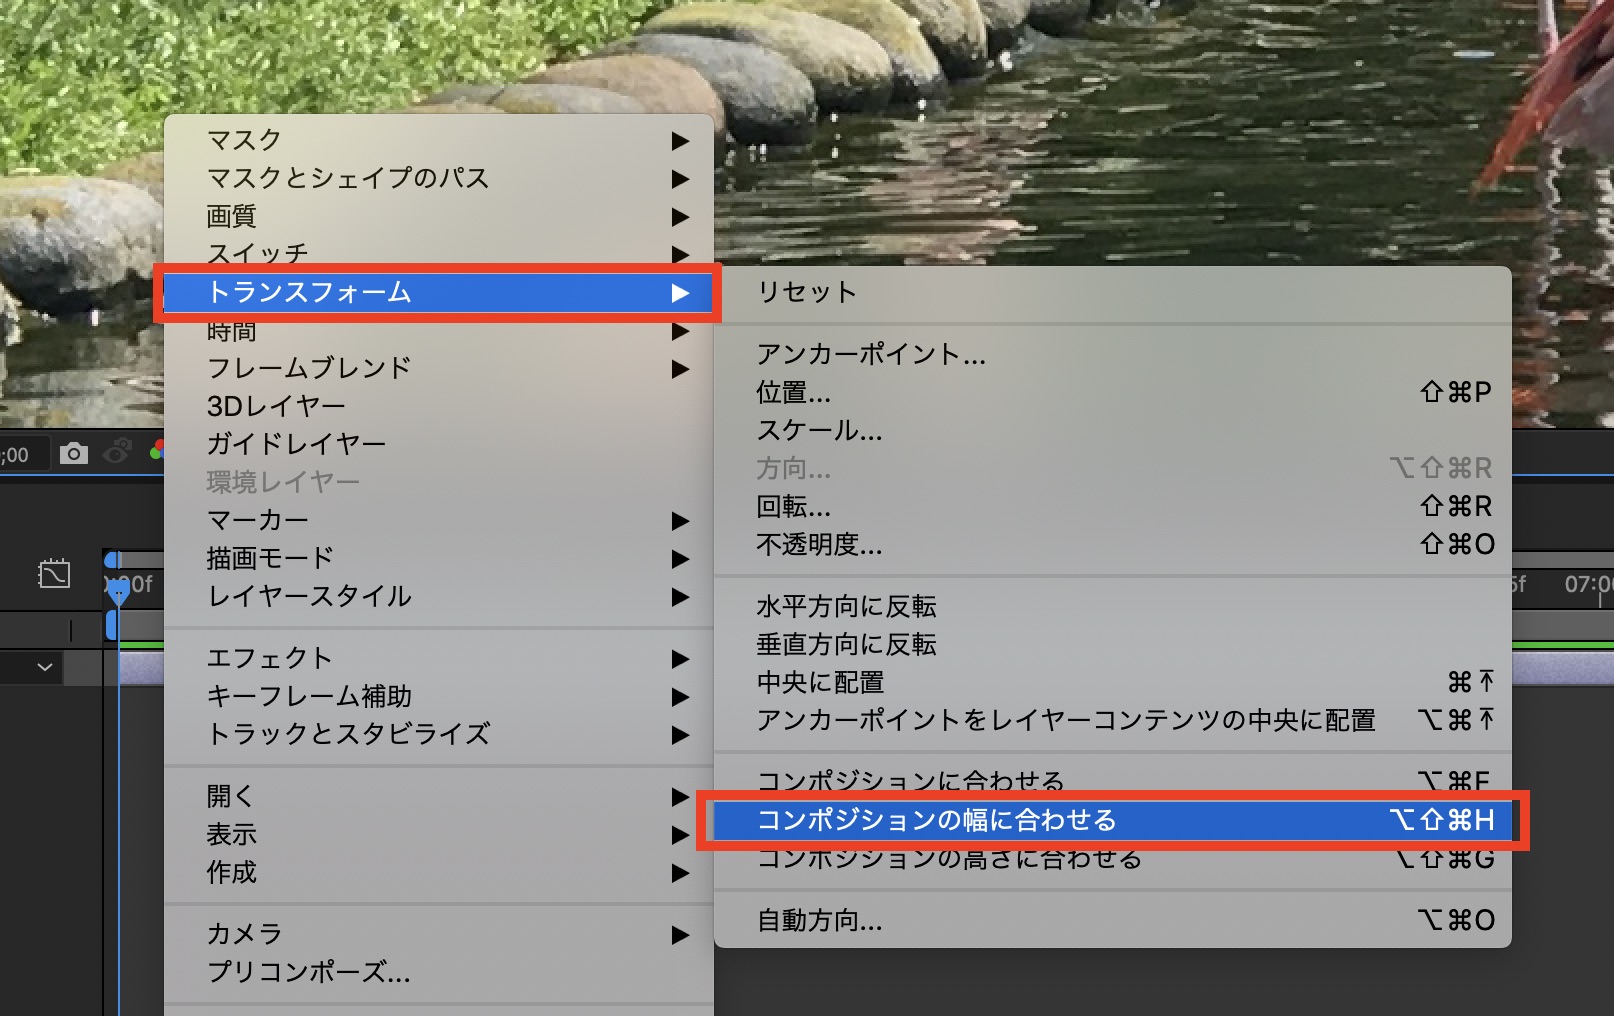This screenshot has height=1016, width=1614.
Task: Toggle the 3Dレイヤー menu option
Action: click(x=439, y=406)
